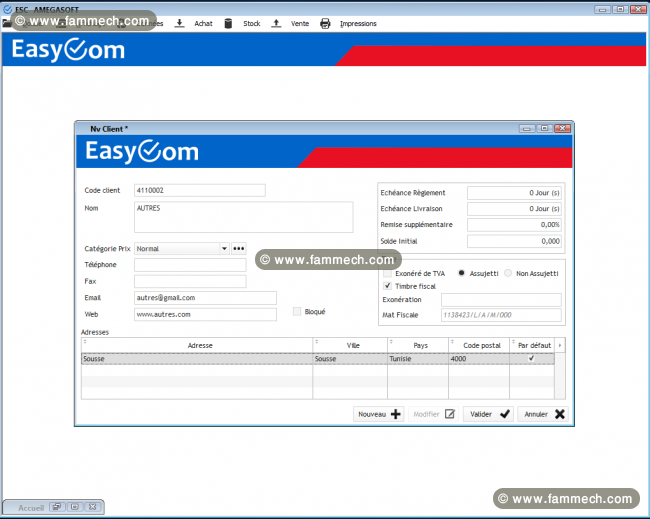The image size is (650, 519).
Task: Click the Vente upload-arrow icon
Action: point(276,24)
